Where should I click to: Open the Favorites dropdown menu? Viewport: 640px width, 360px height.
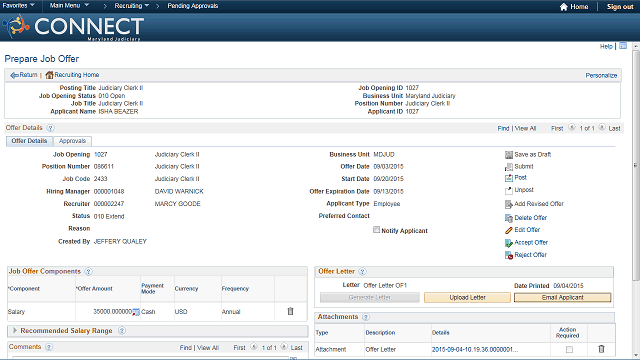click(x=18, y=6)
